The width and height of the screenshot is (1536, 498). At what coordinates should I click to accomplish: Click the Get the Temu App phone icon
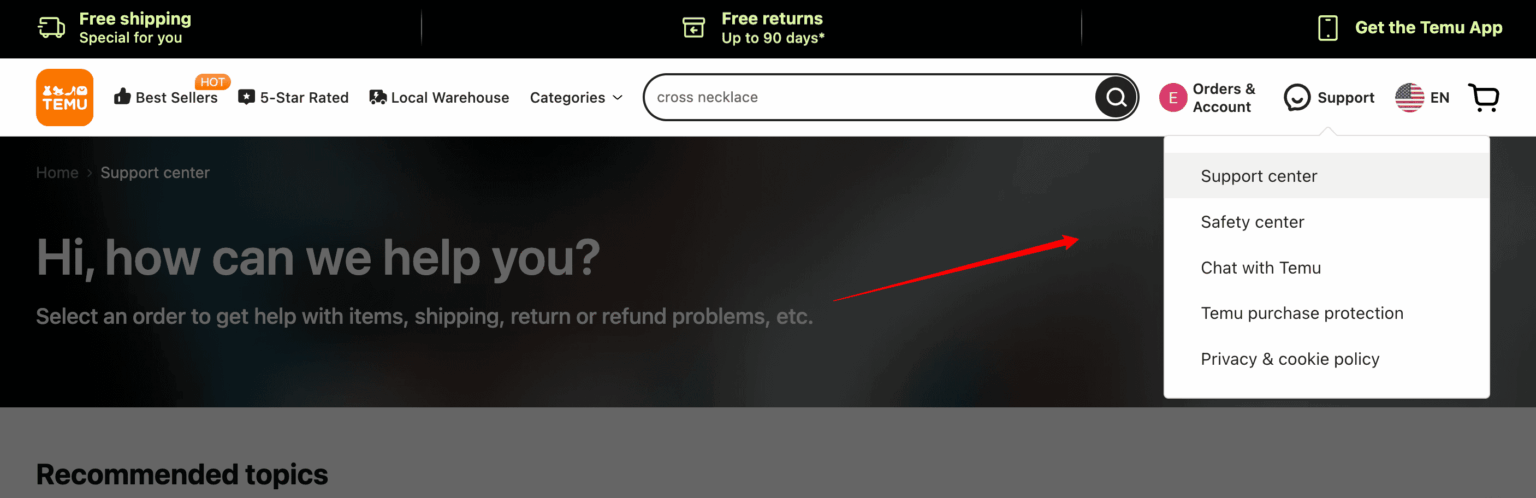pos(1328,28)
